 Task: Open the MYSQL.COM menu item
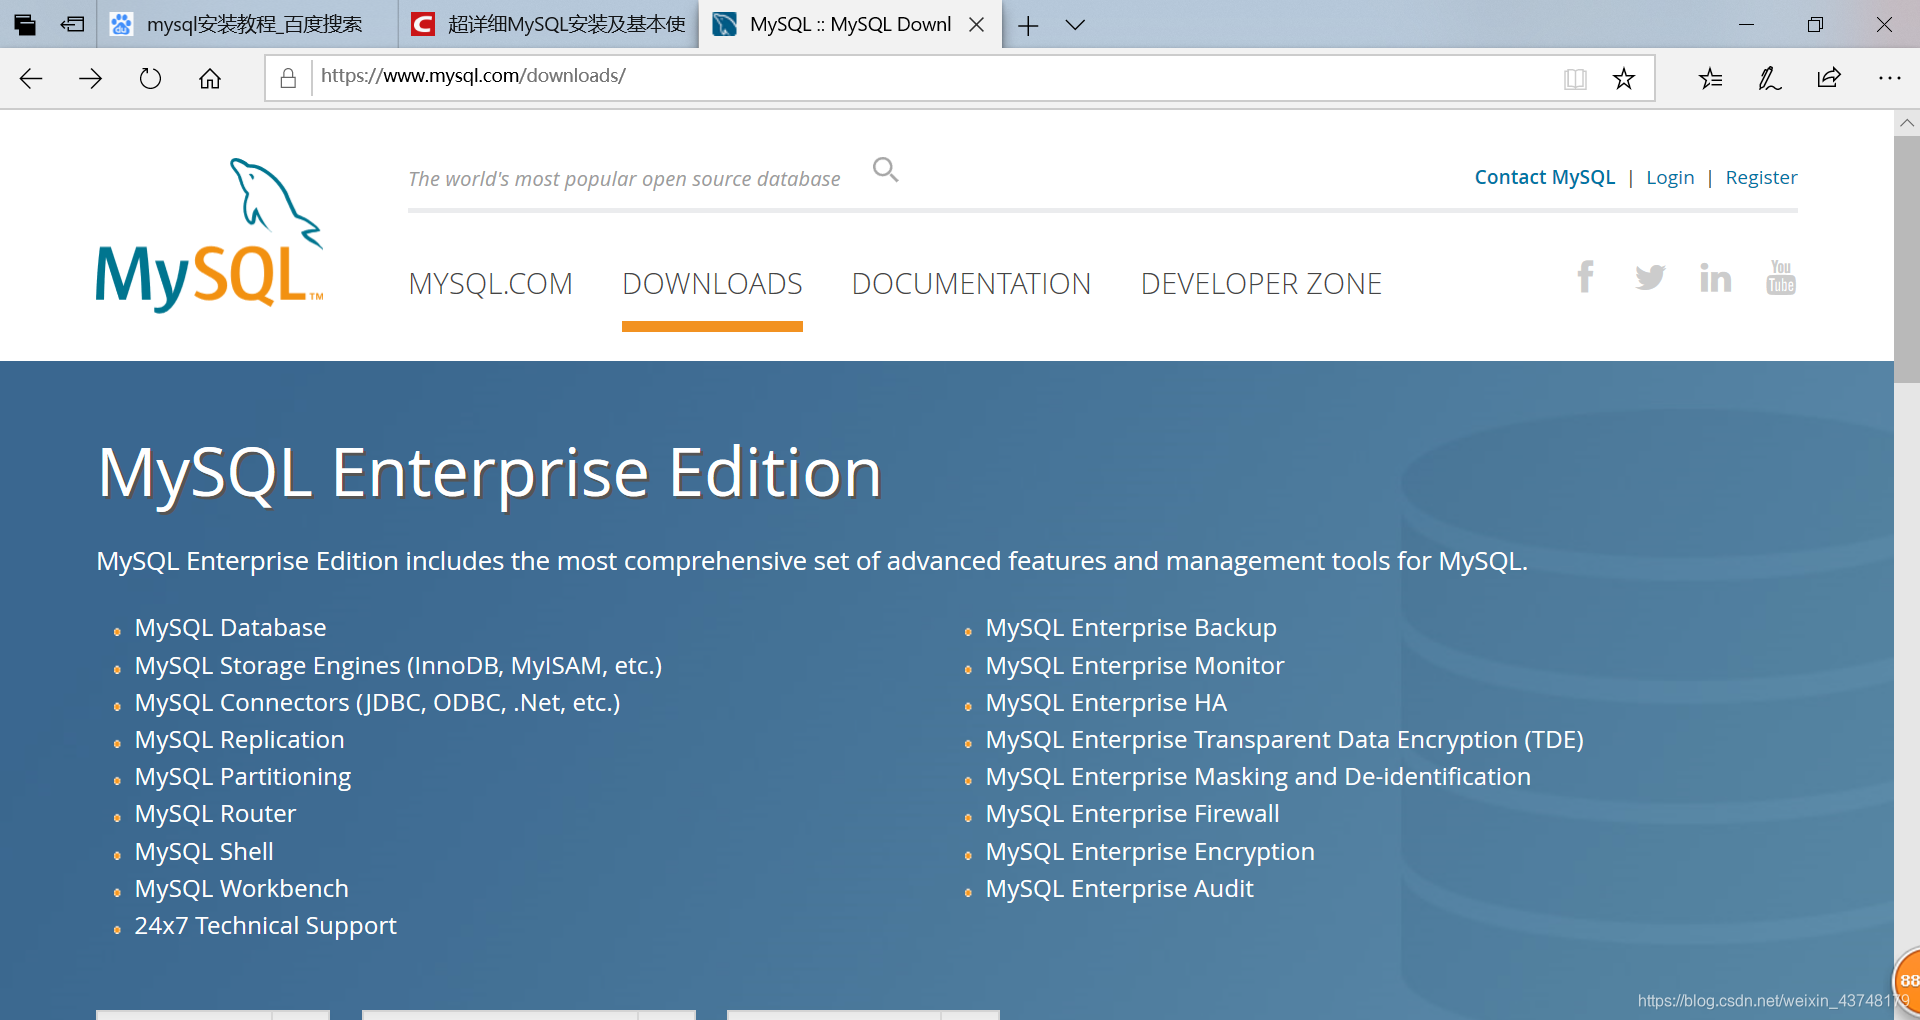click(x=490, y=284)
